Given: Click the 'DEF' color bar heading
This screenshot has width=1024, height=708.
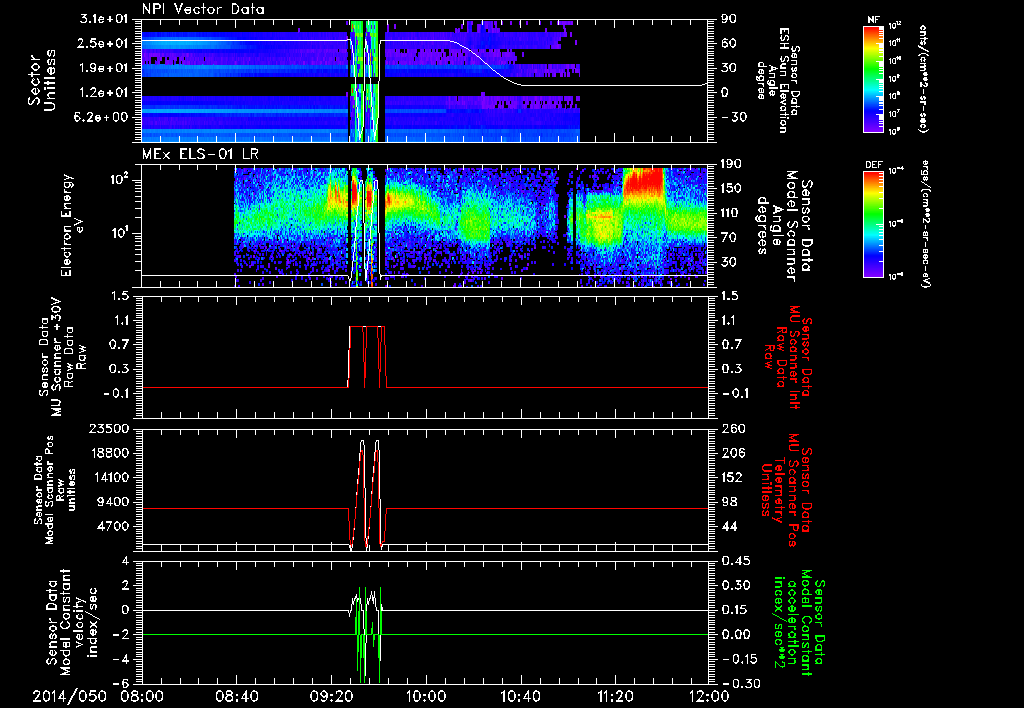Looking at the screenshot, I should (873, 165).
